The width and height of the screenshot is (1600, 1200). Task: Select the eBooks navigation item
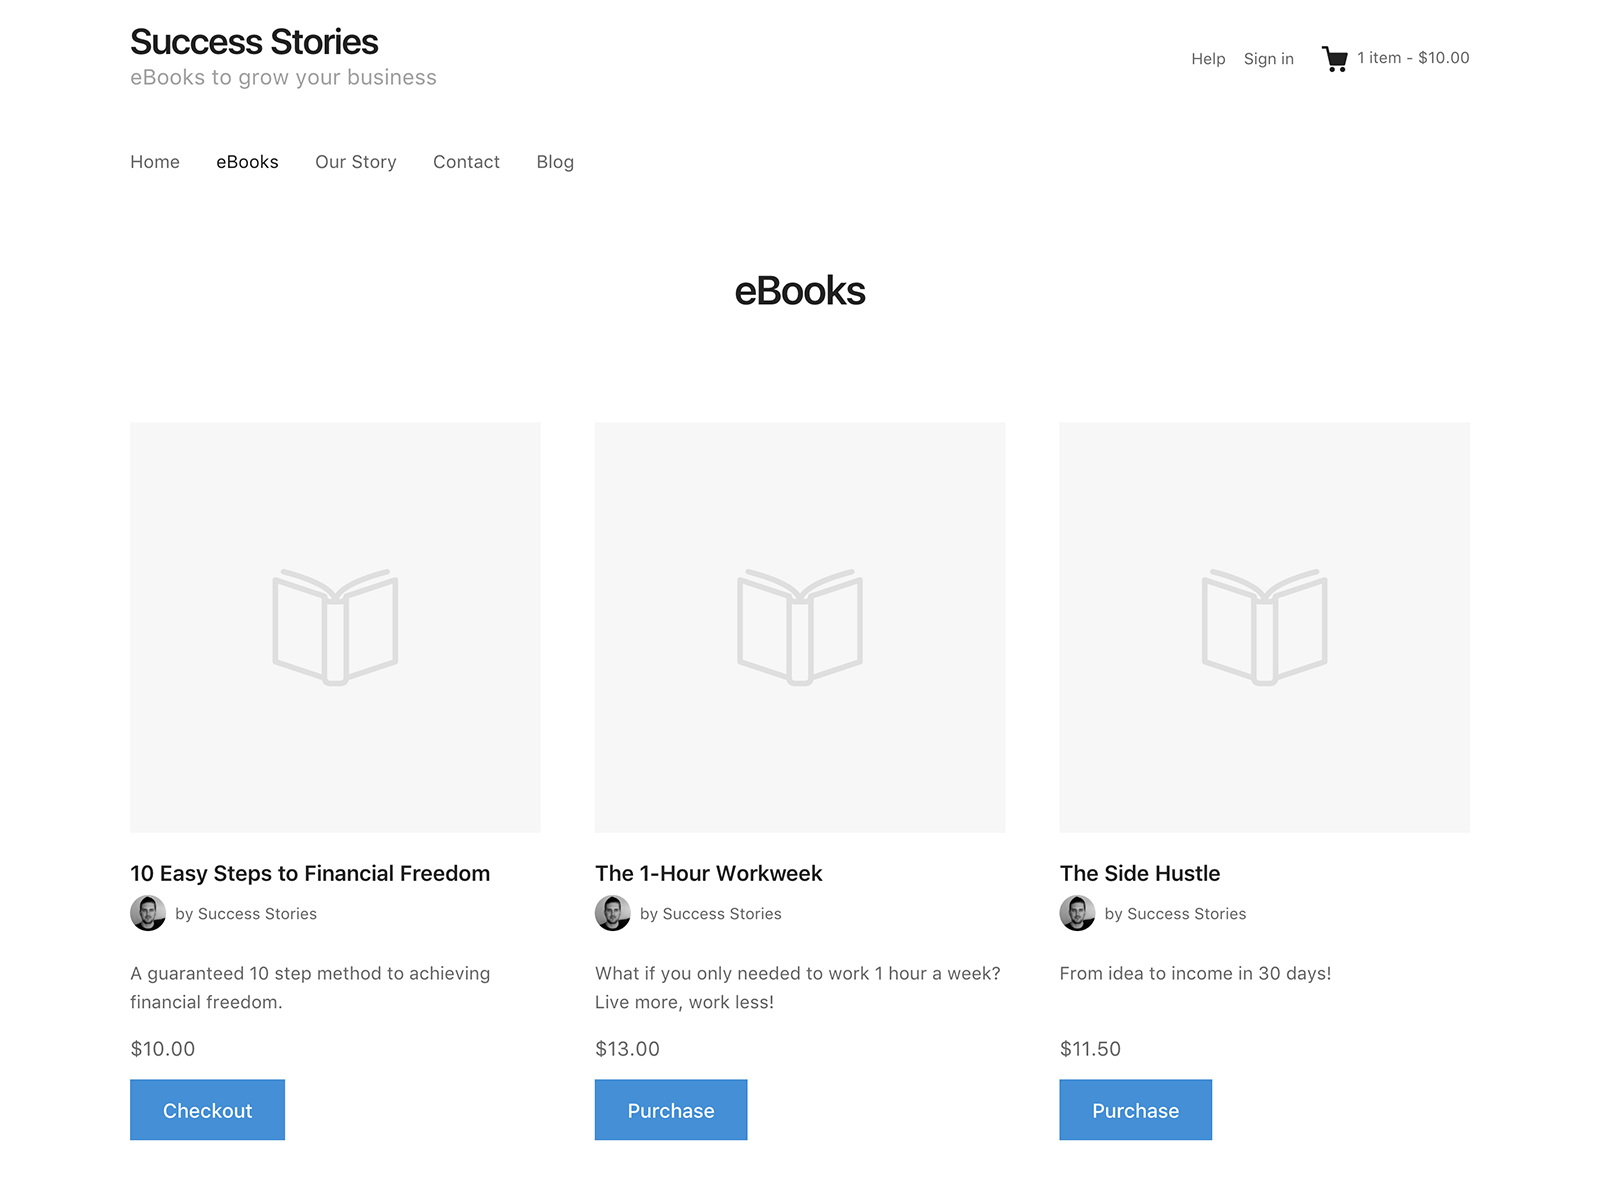[247, 161]
